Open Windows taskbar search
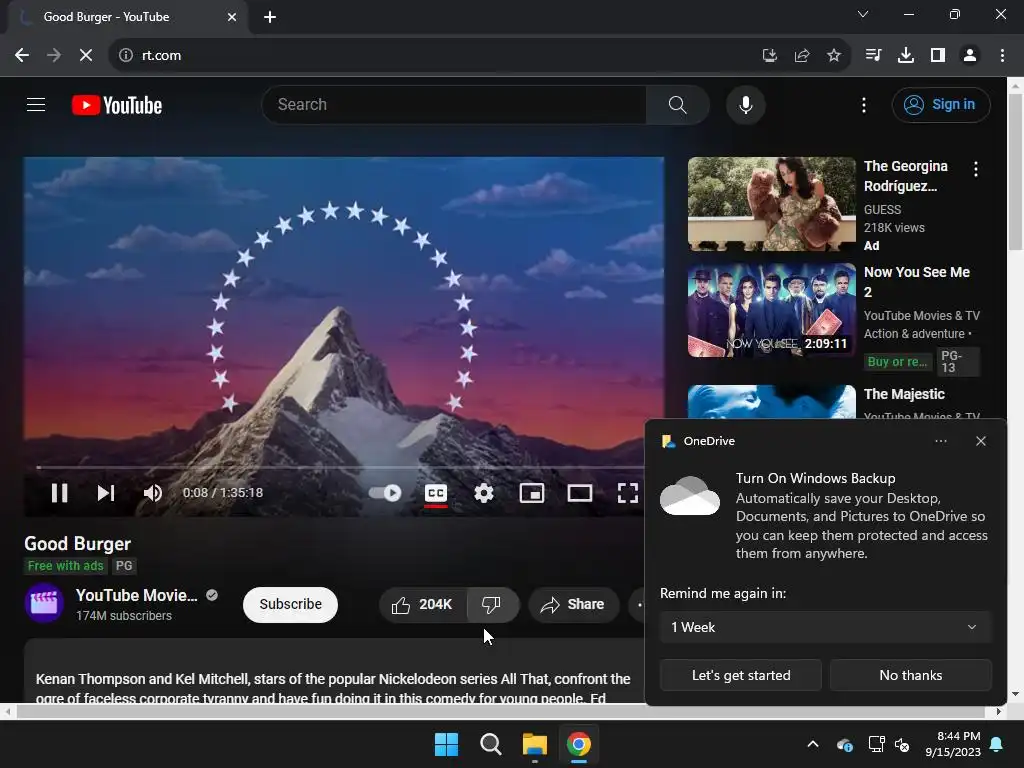The image size is (1024, 768). point(490,744)
